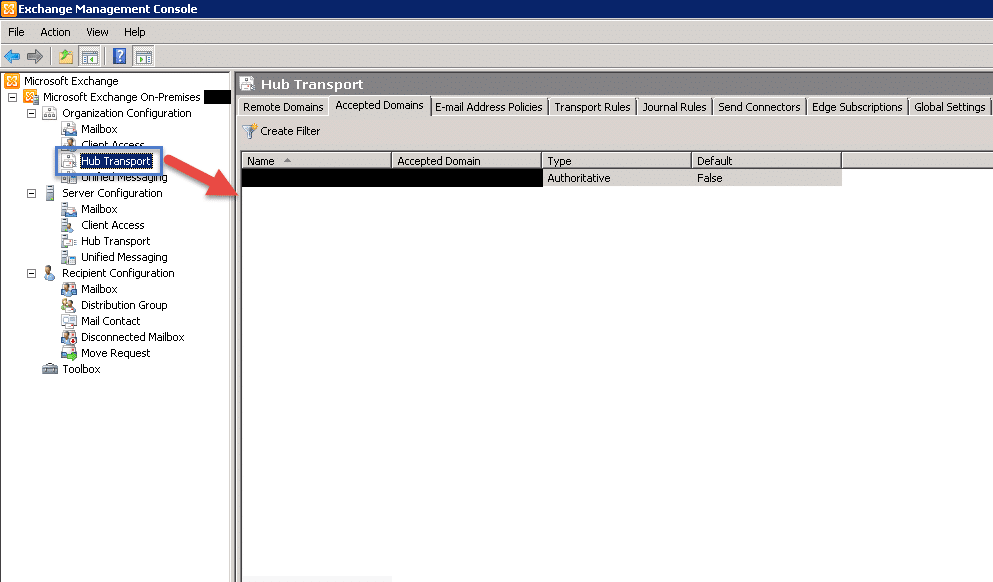Sort by the Type column header
The image size is (993, 582).
pos(617,161)
